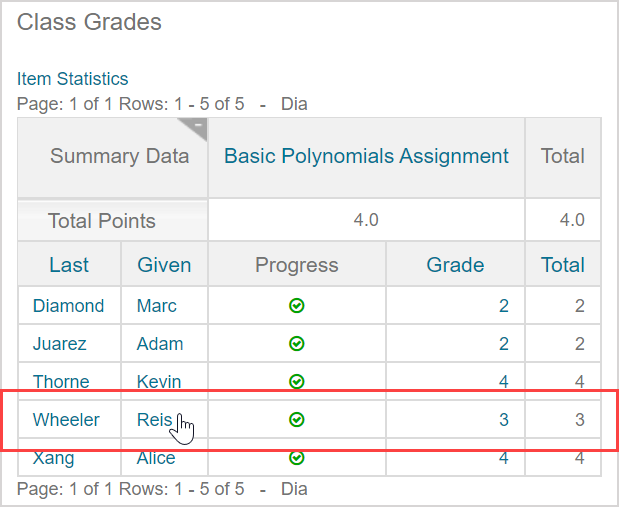Click Marc Diamond's green progress checkmark icon
The height and width of the screenshot is (507, 619).
[296, 306]
